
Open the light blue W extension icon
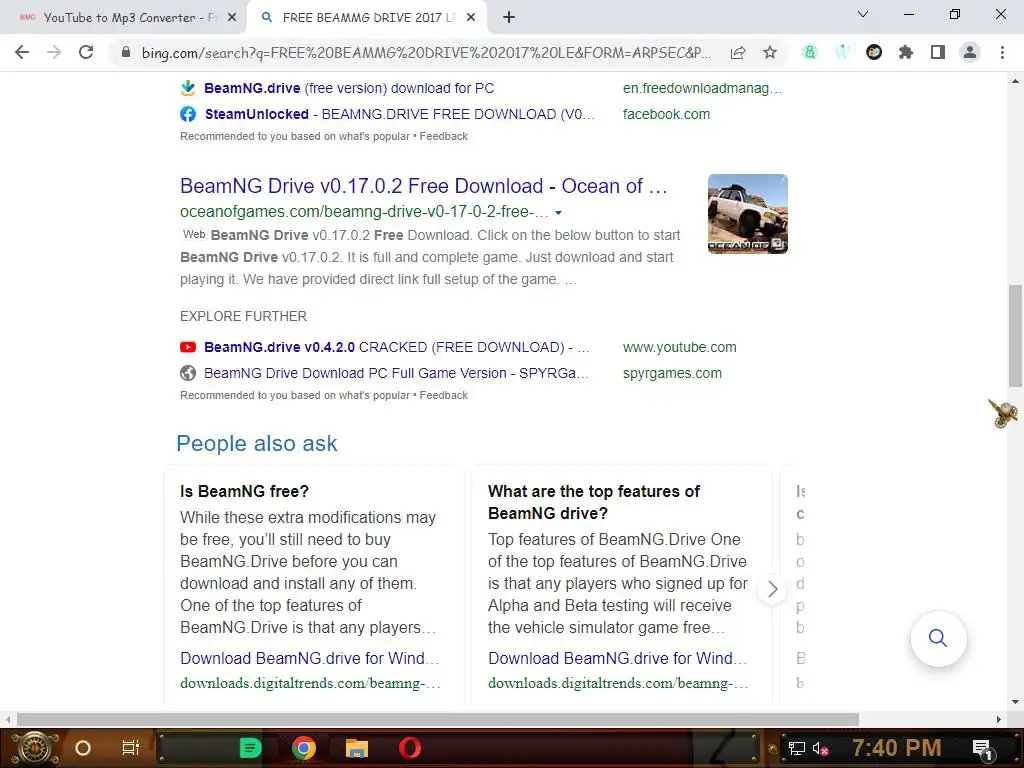coord(842,52)
